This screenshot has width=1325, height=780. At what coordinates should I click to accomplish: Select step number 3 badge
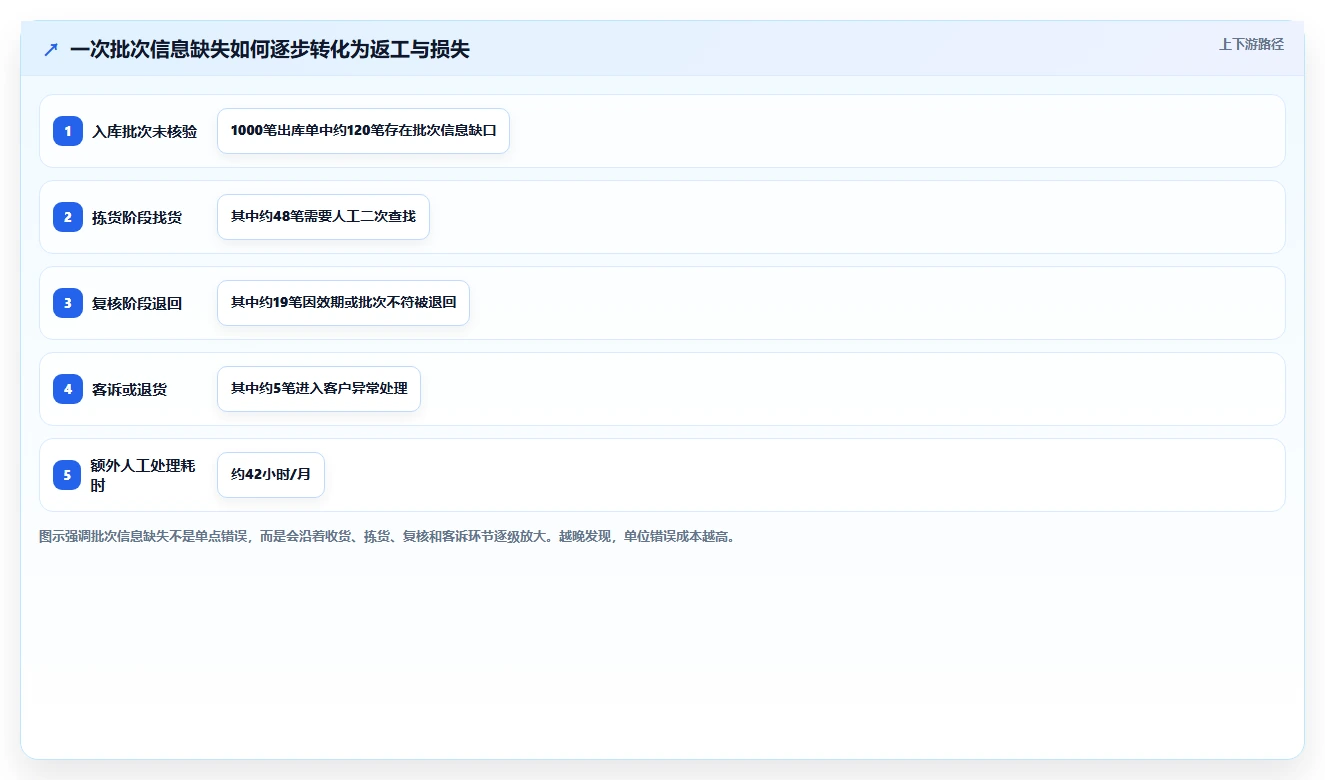68,303
